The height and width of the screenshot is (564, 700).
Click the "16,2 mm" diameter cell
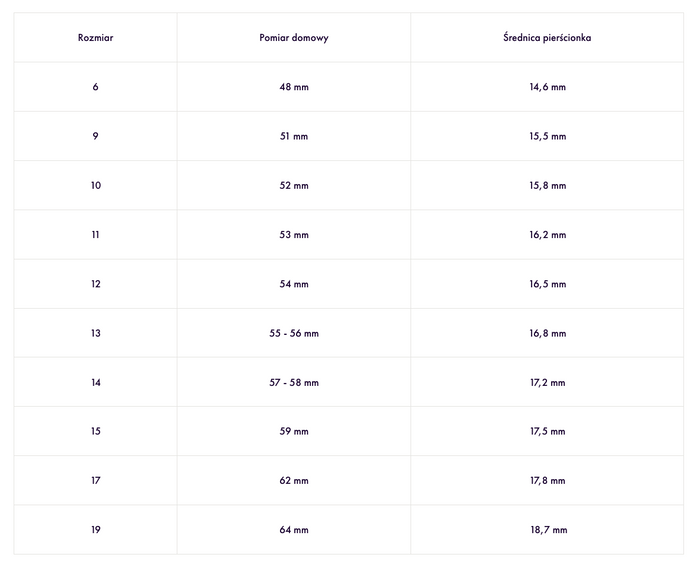pyautogui.click(x=547, y=235)
